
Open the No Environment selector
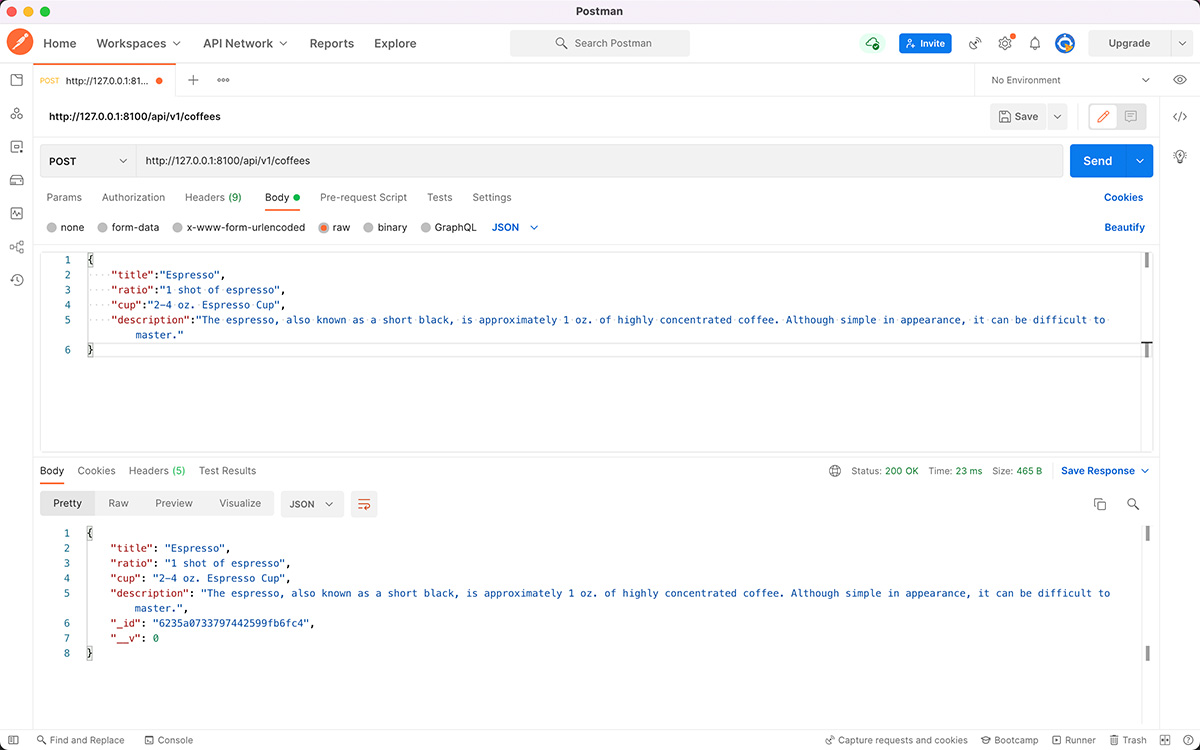1070,80
